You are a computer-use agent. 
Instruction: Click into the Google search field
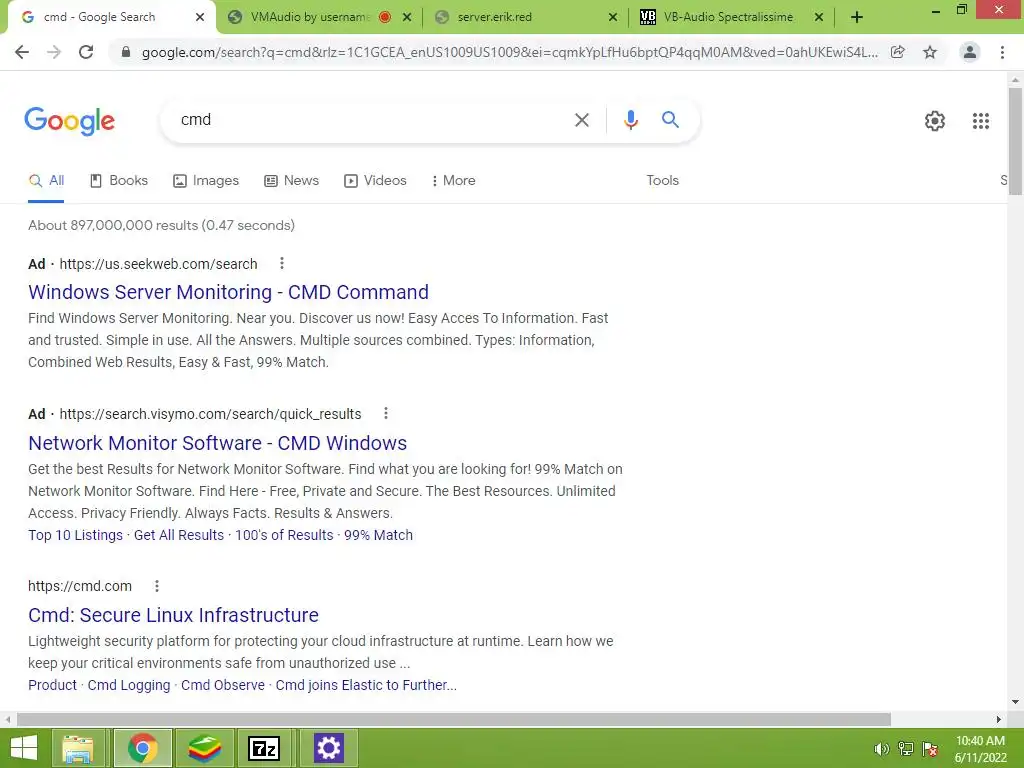coord(372,120)
